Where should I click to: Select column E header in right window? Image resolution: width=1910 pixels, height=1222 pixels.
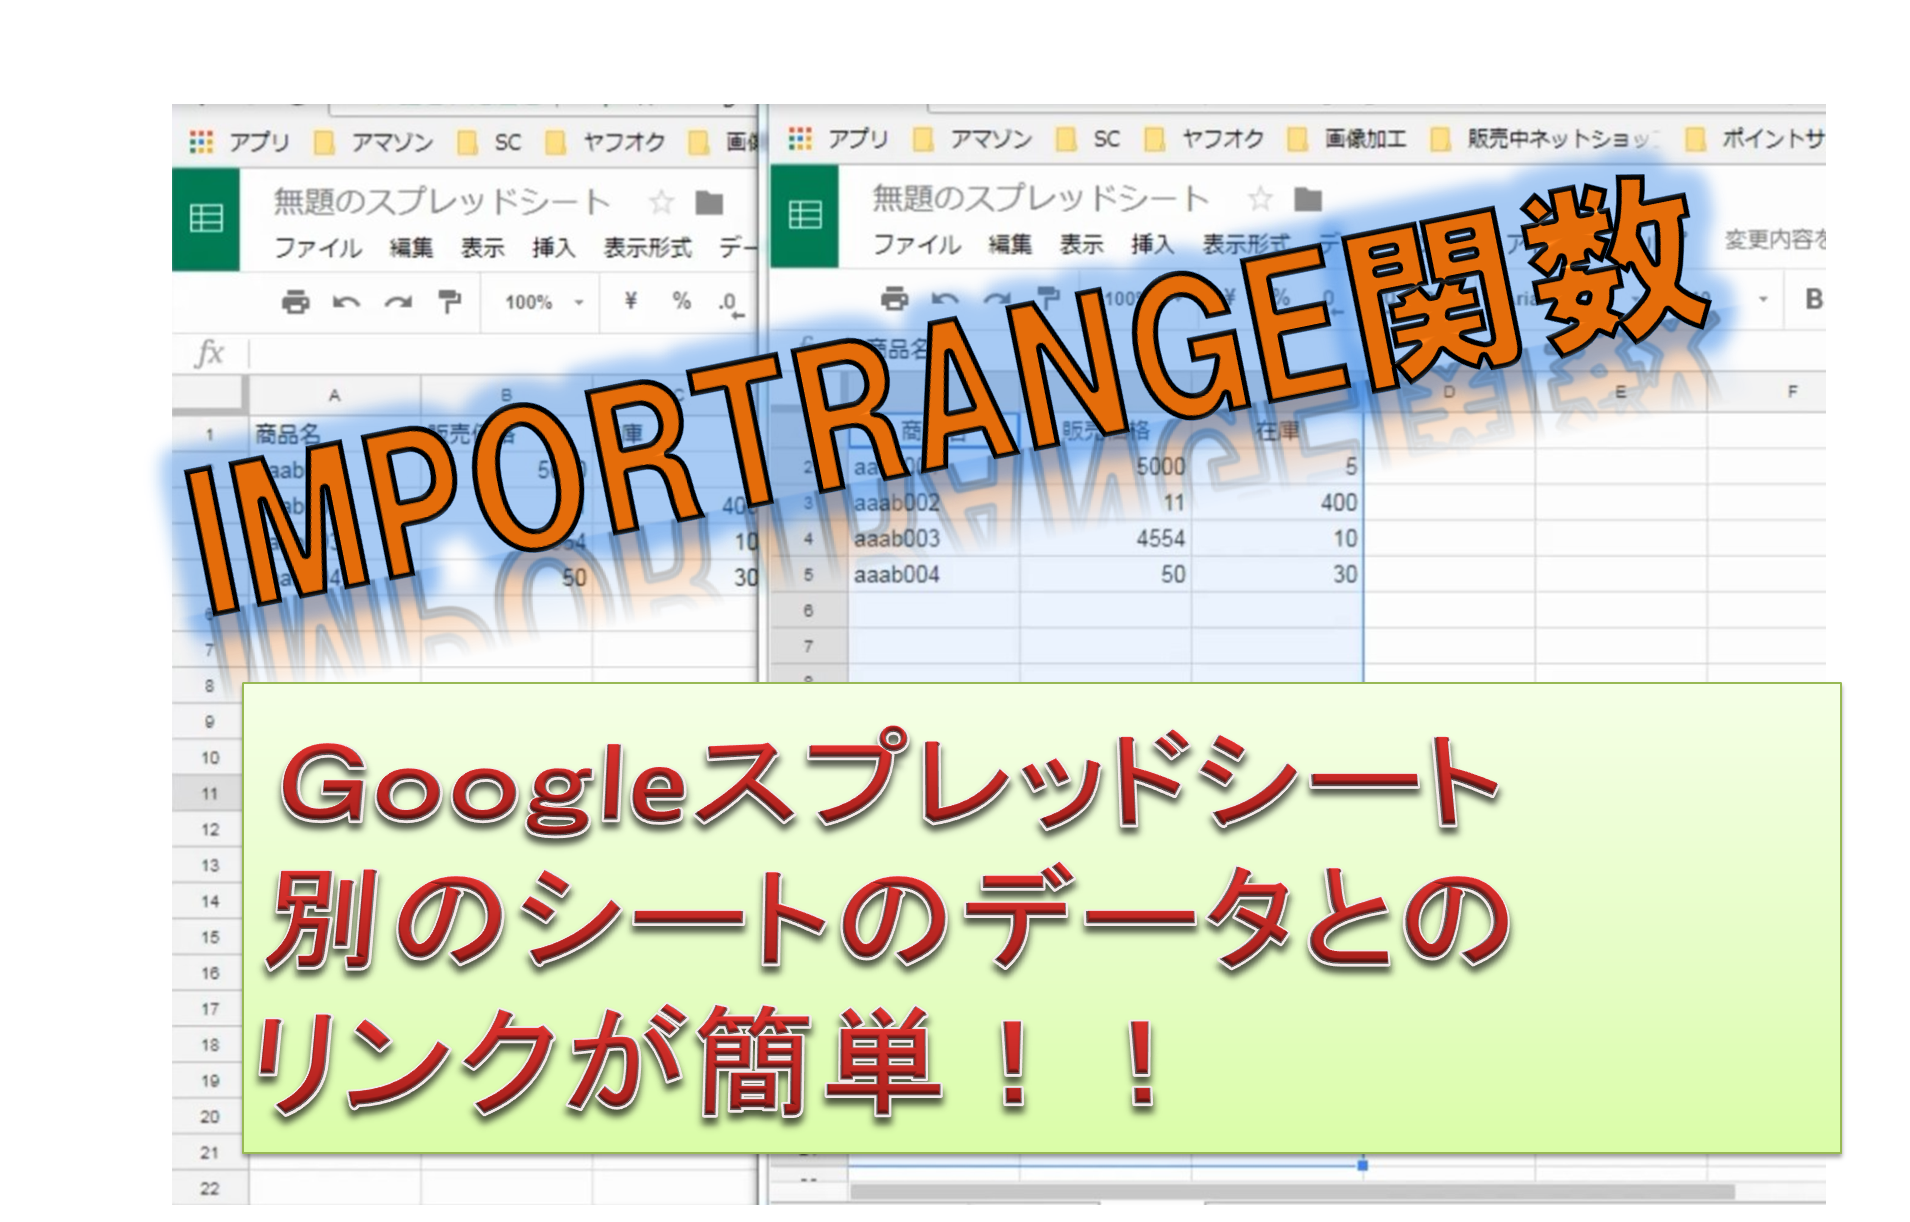(x=1620, y=393)
